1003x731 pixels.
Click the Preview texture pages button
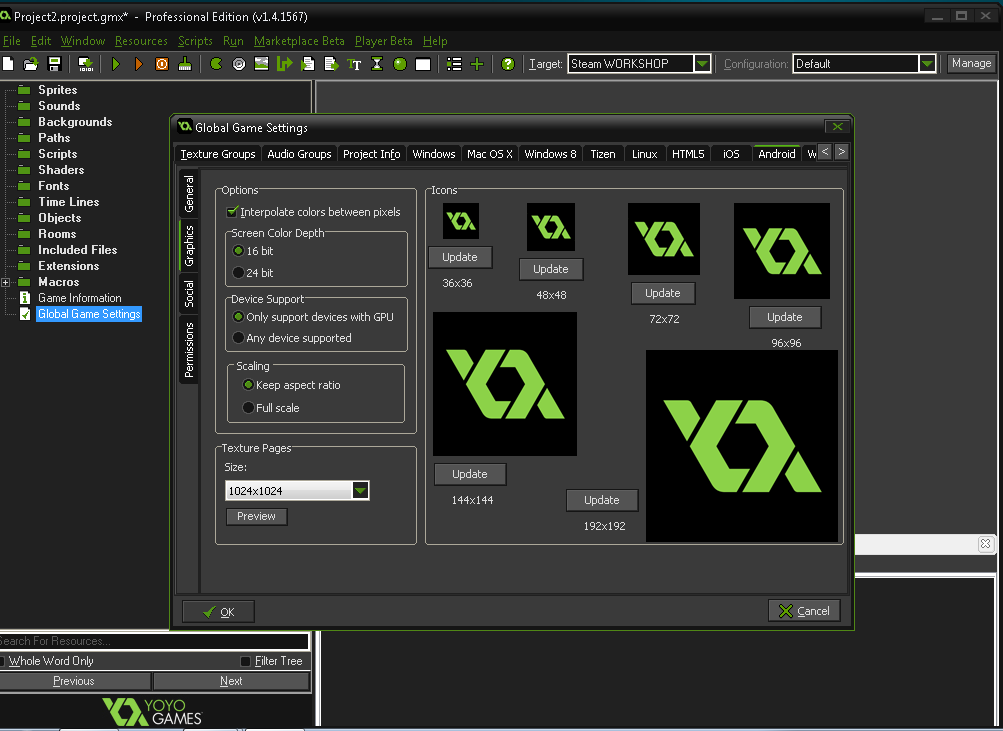pos(256,517)
